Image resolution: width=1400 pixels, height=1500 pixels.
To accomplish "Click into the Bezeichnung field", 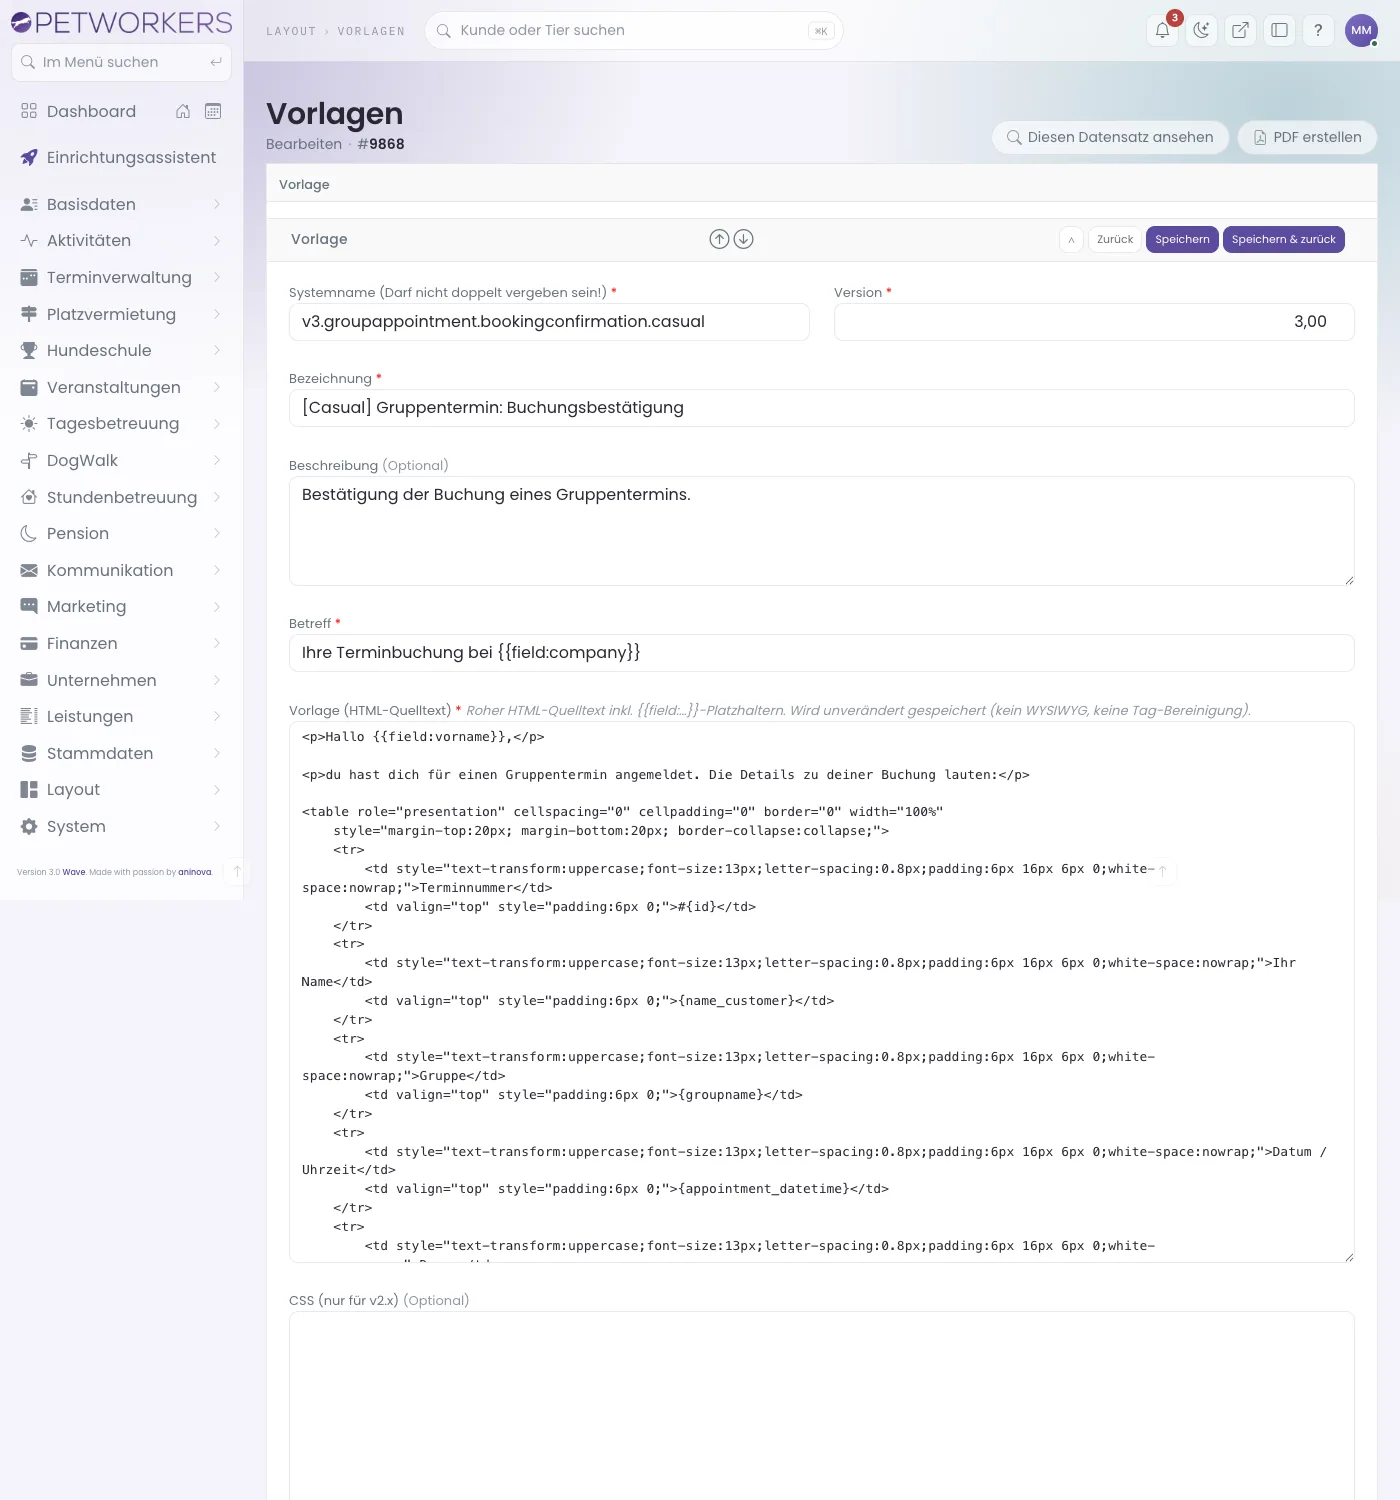I will (821, 408).
